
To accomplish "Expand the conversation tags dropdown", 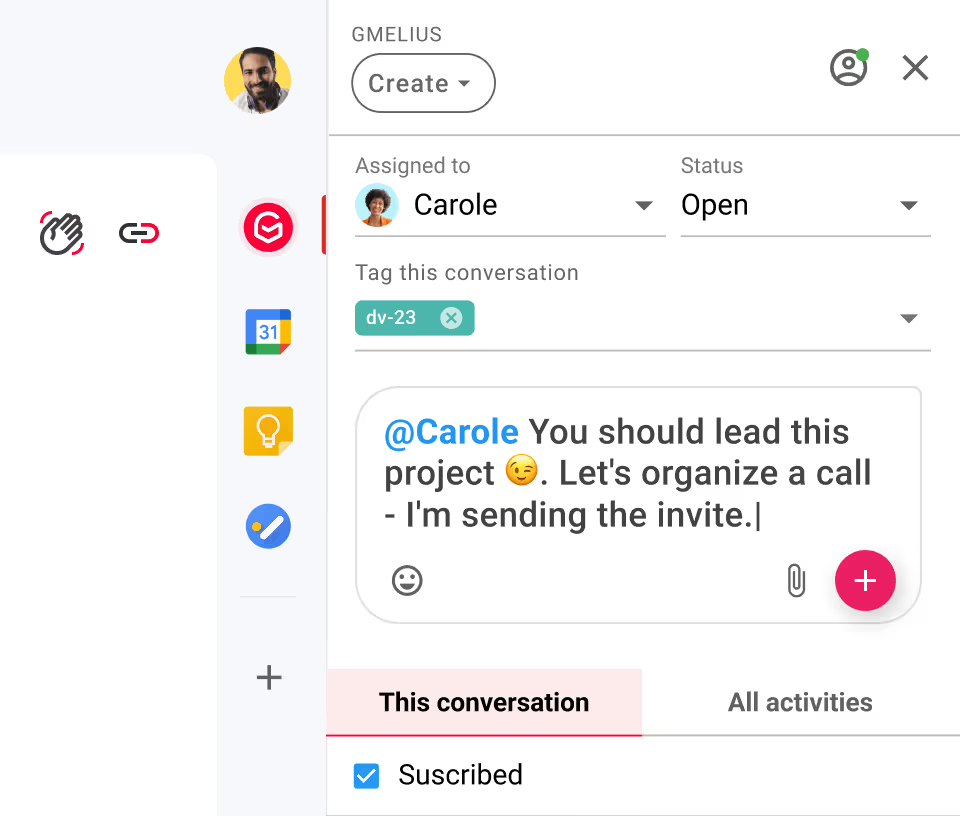I will 908,318.
